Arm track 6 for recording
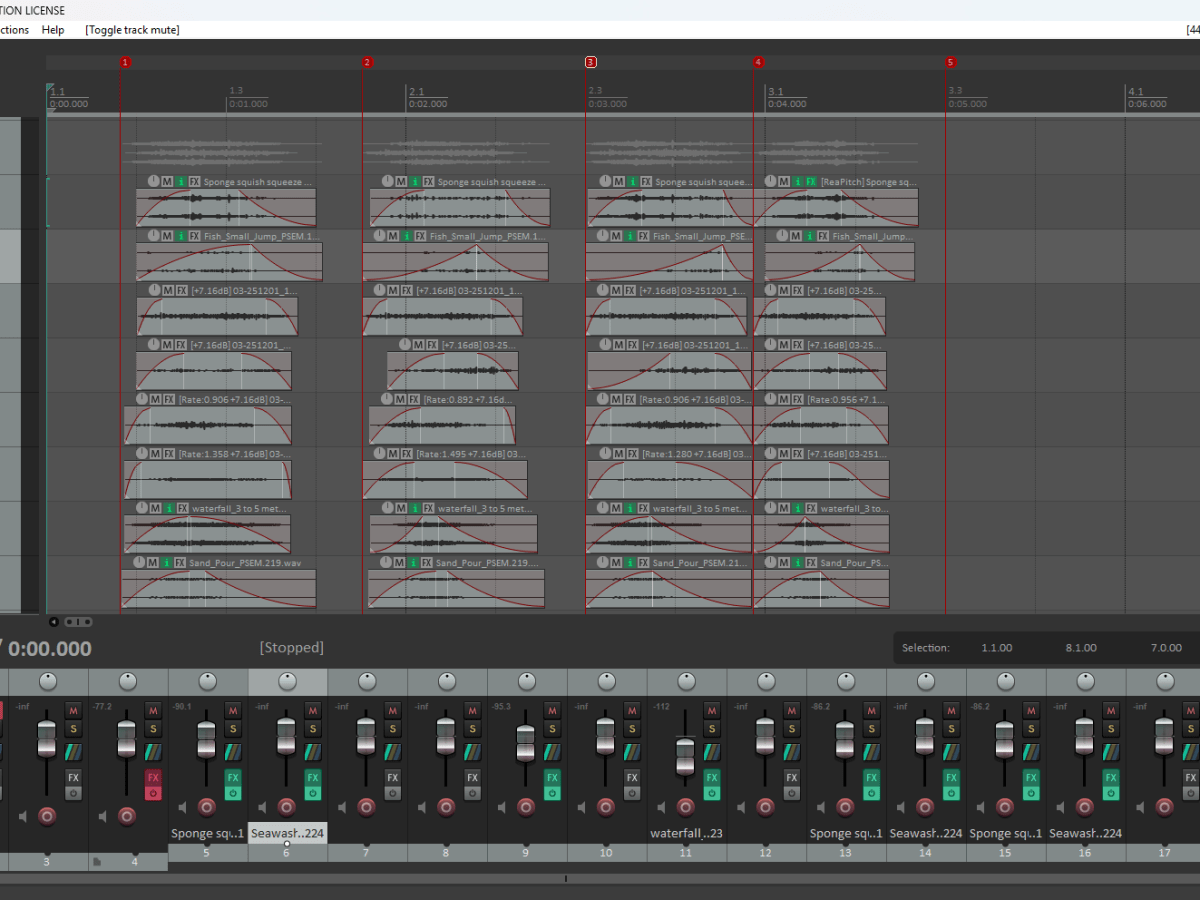 click(x=287, y=807)
